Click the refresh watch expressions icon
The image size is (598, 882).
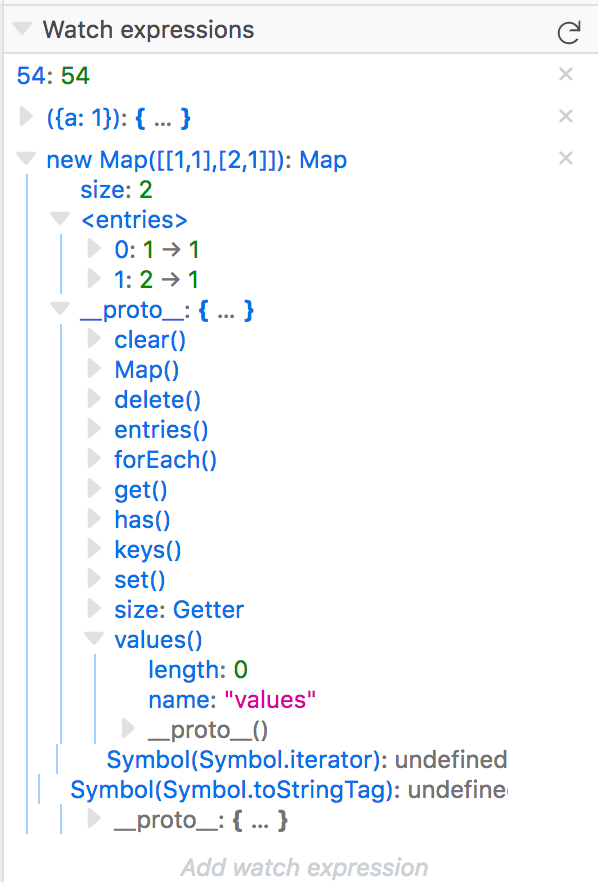tap(568, 31)
